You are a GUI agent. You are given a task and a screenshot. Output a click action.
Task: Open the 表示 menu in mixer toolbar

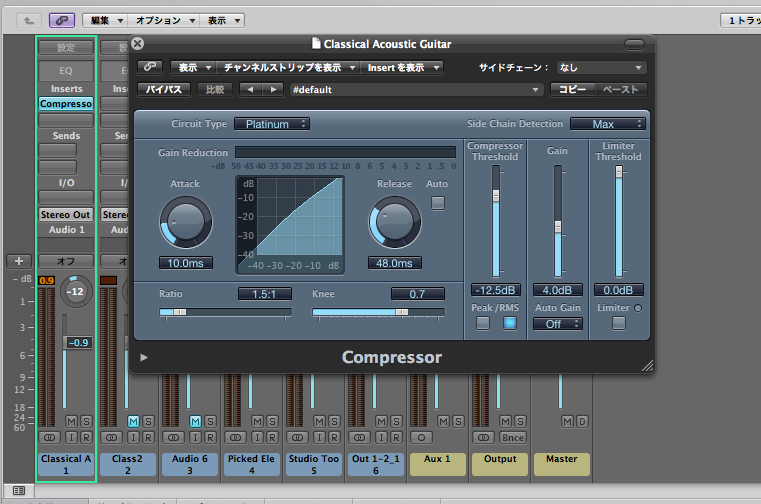(222, 20)
